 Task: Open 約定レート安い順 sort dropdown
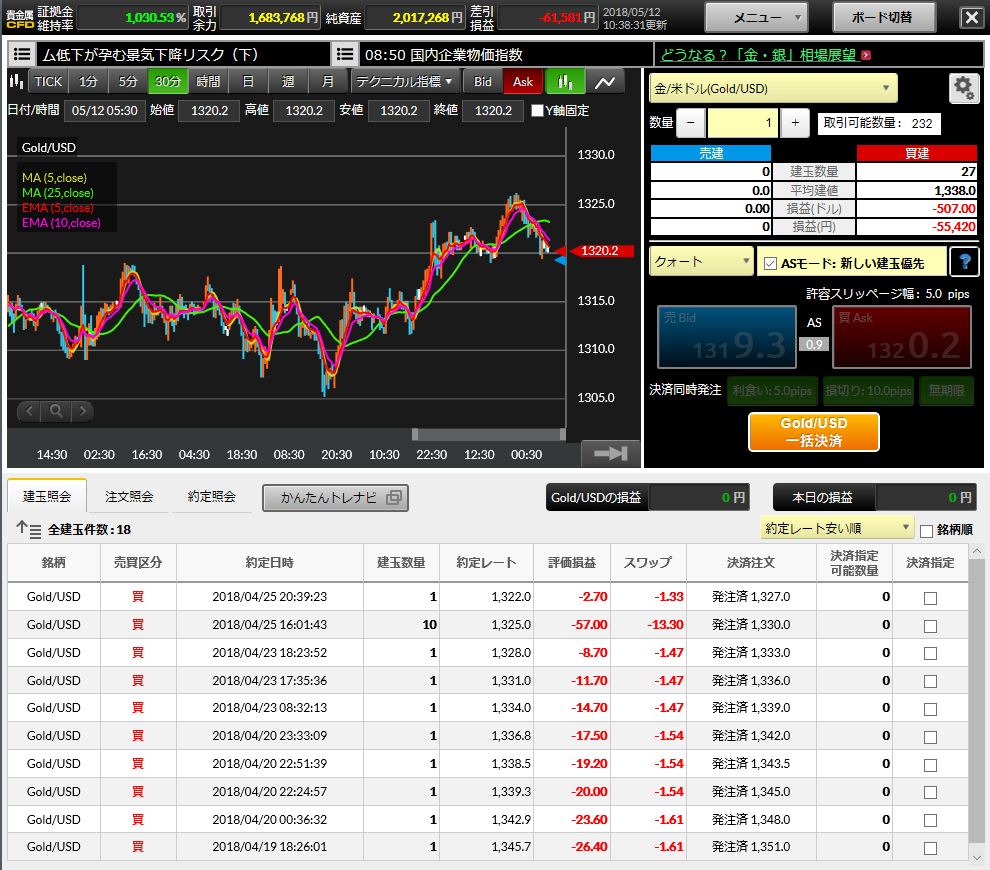point(837,528)
